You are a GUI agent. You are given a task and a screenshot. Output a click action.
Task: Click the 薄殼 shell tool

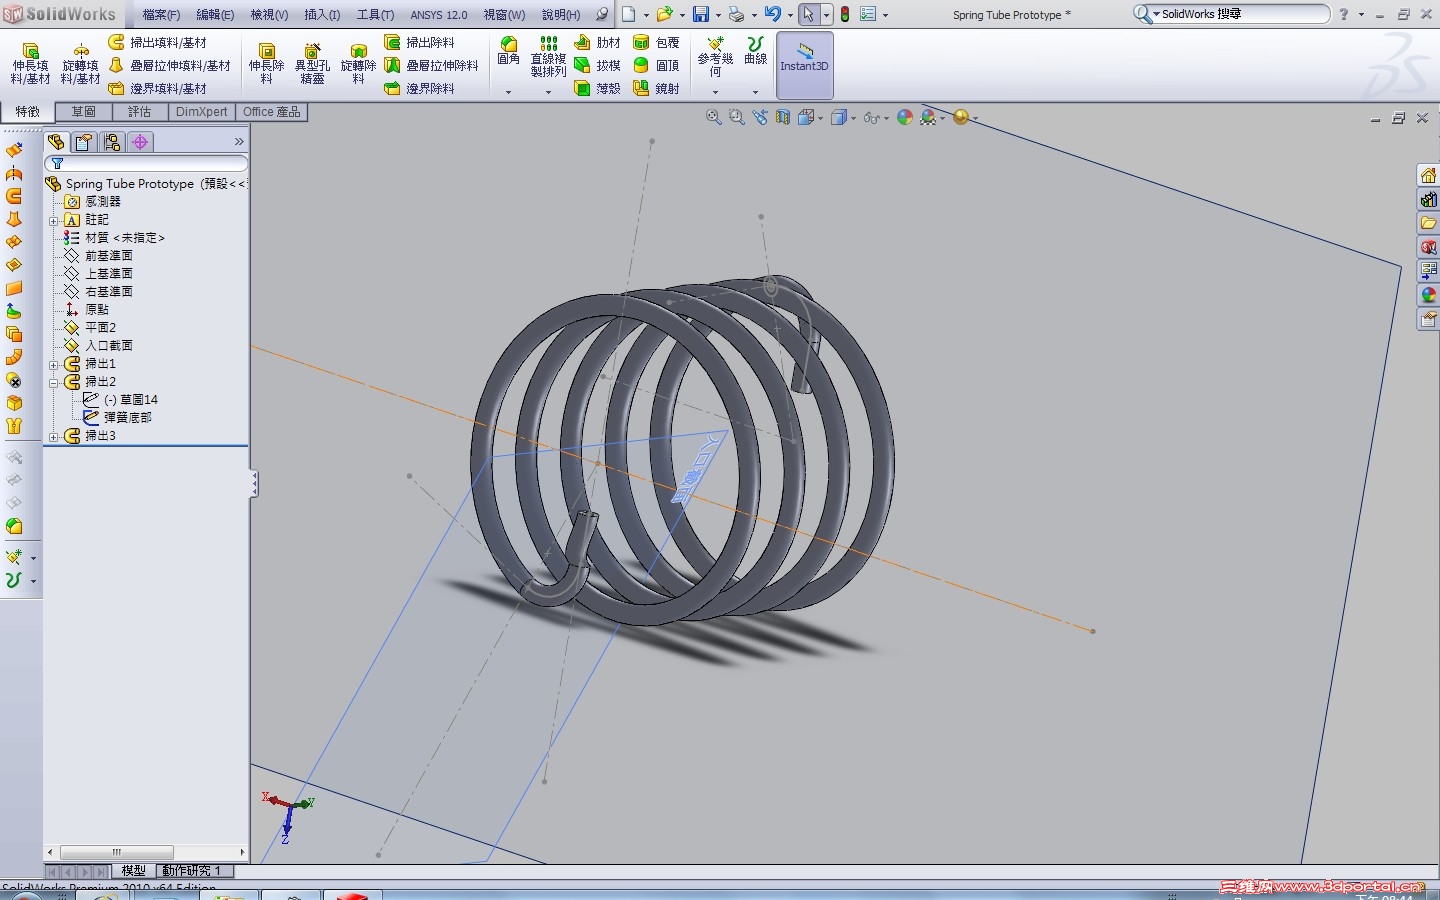[x=597, y=88]
